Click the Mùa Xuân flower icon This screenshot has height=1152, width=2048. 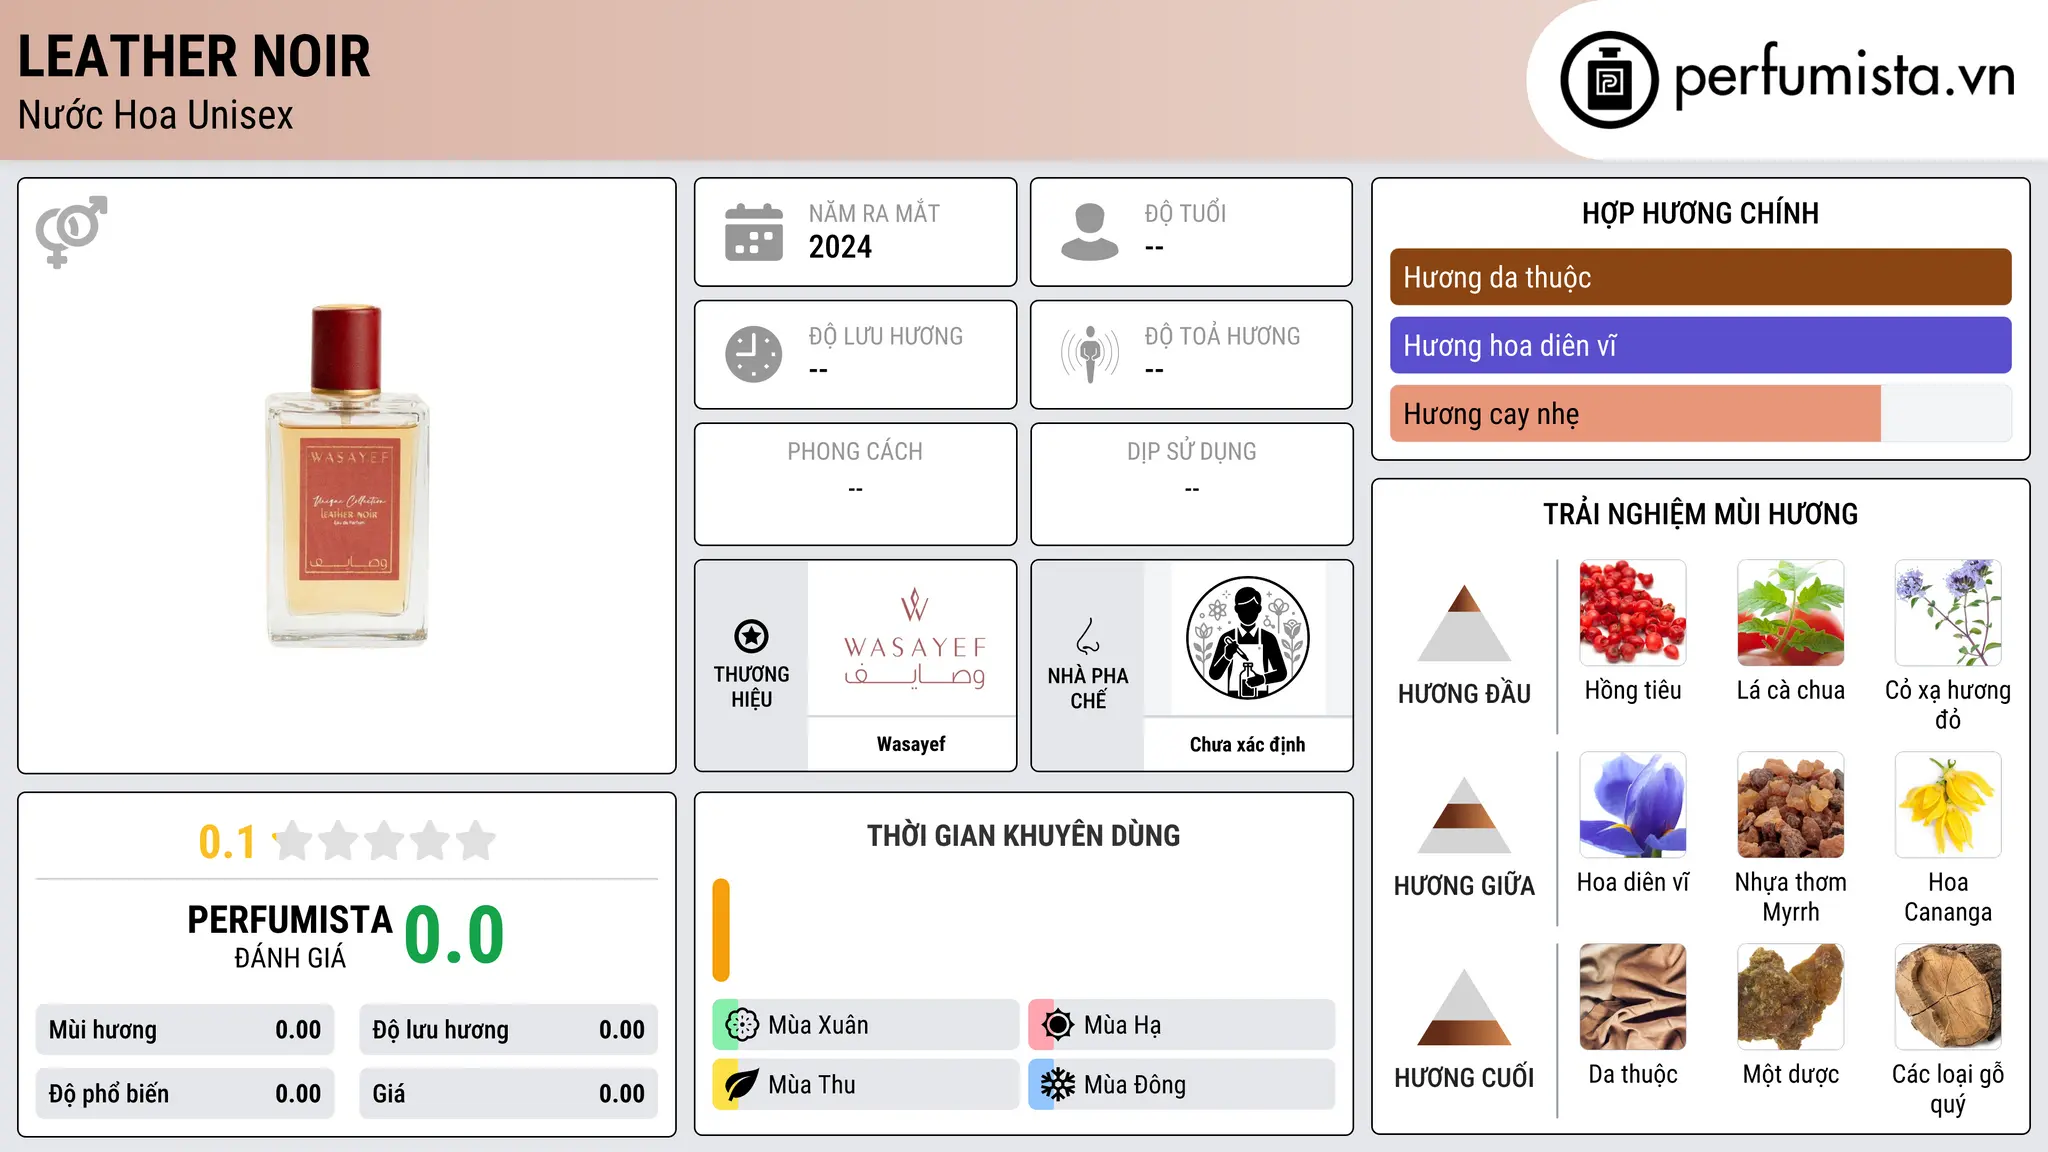tap(741, 1025)
